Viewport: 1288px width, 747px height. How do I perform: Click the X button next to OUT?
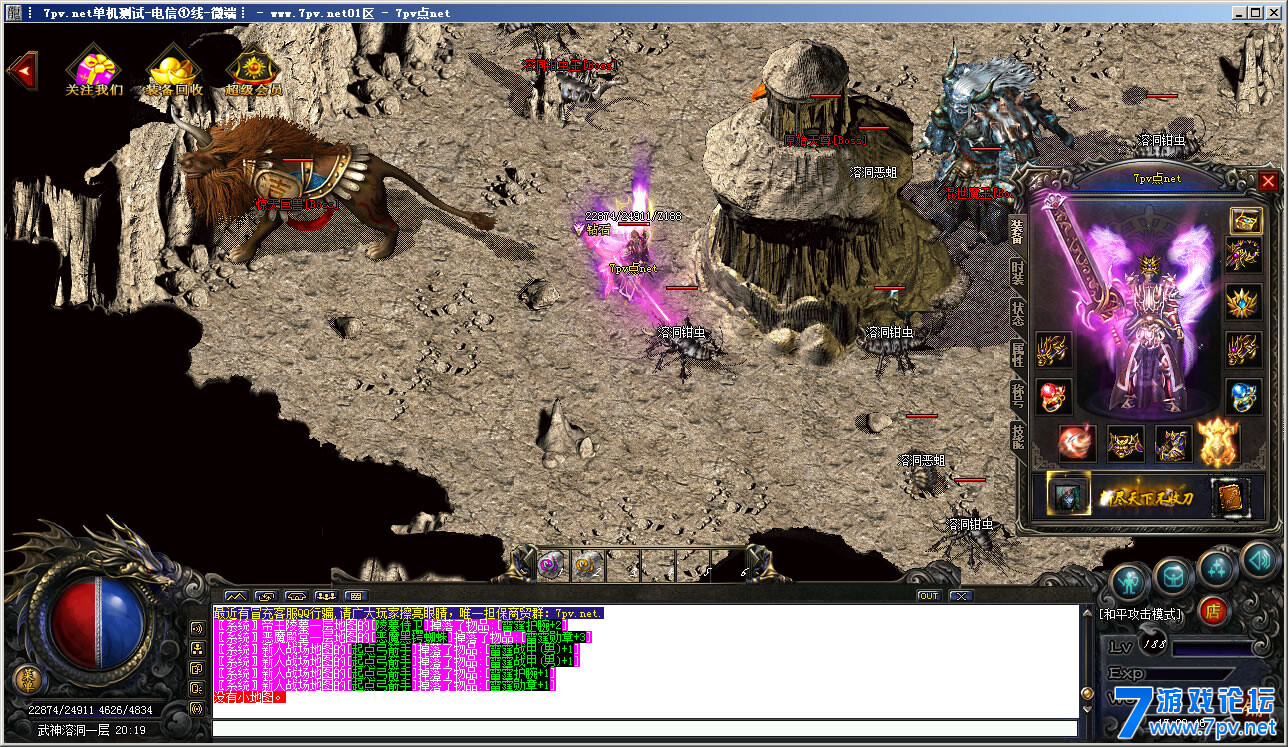tap(960, 596)
